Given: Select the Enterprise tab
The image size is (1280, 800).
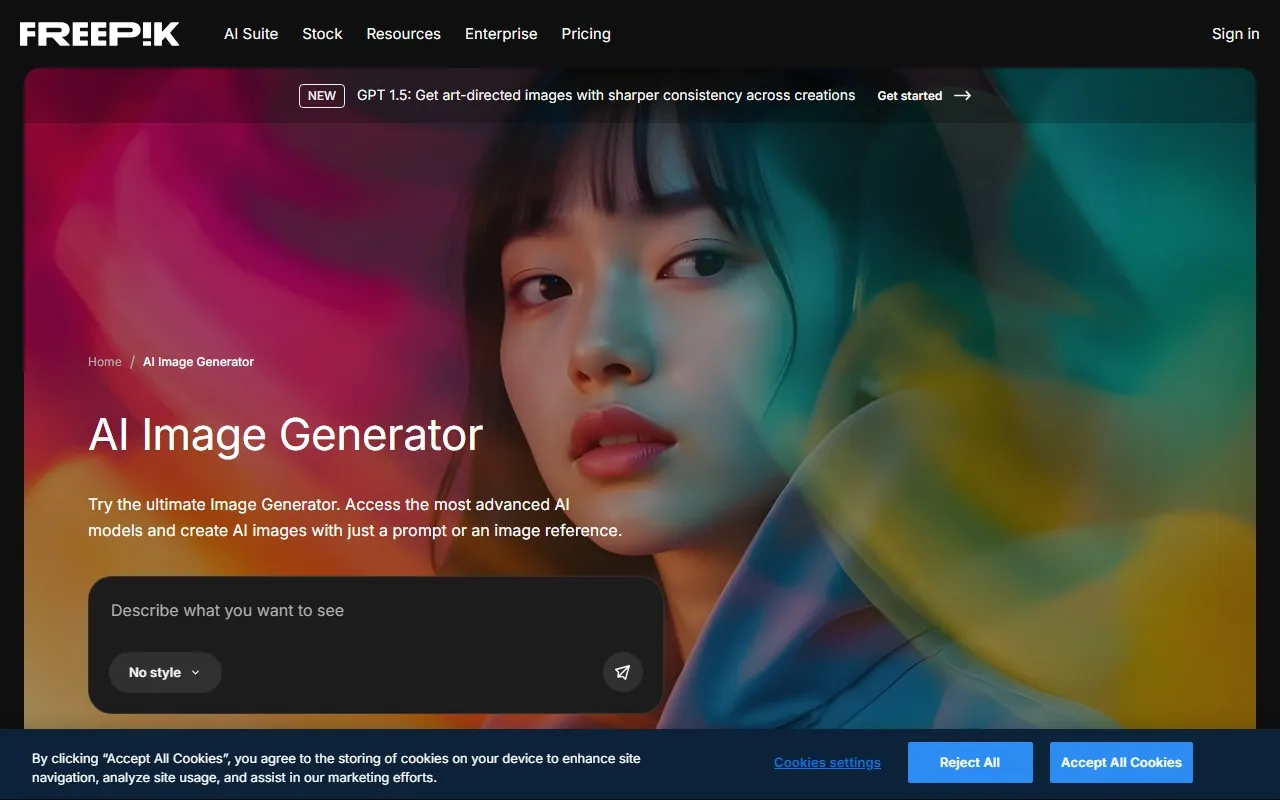Looking at the screenshot, I should pyautogui.click(x=501, y=33).
